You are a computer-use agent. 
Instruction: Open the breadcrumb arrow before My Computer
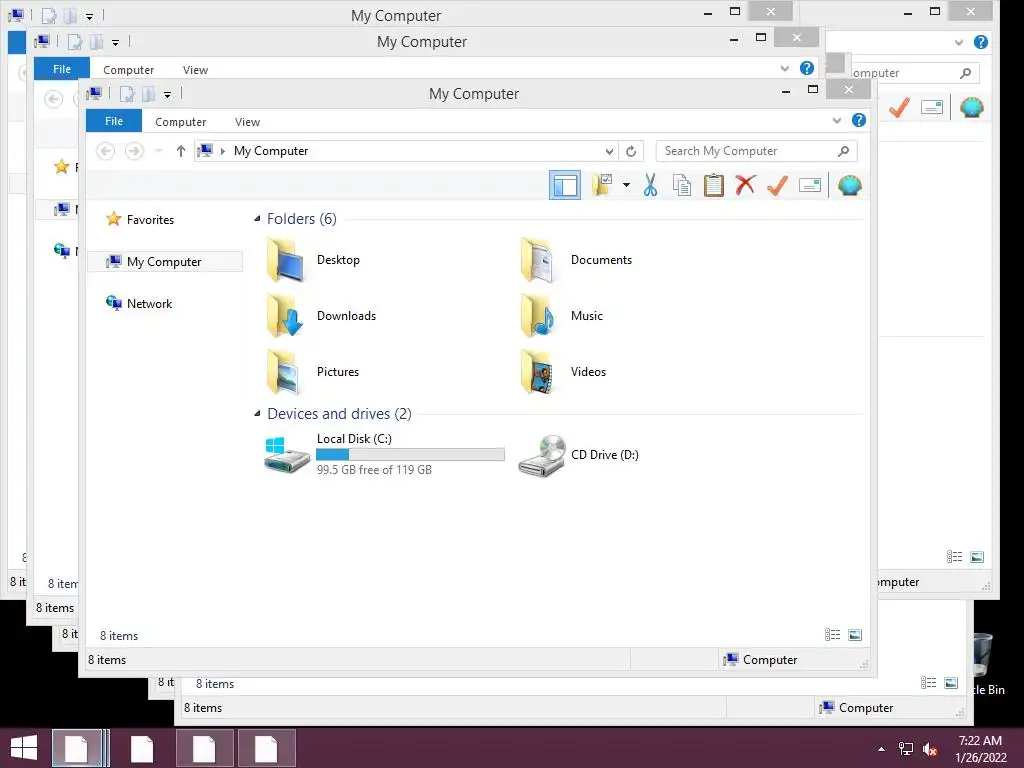(223, 152)
